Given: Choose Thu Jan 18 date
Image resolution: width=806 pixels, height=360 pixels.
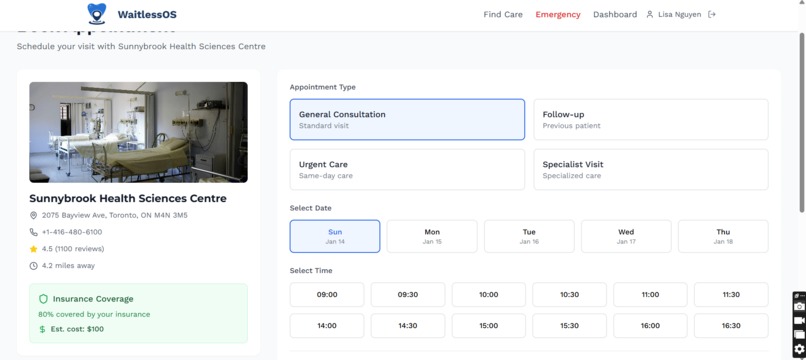Looking at the screenshot, I should pos(723,236).
